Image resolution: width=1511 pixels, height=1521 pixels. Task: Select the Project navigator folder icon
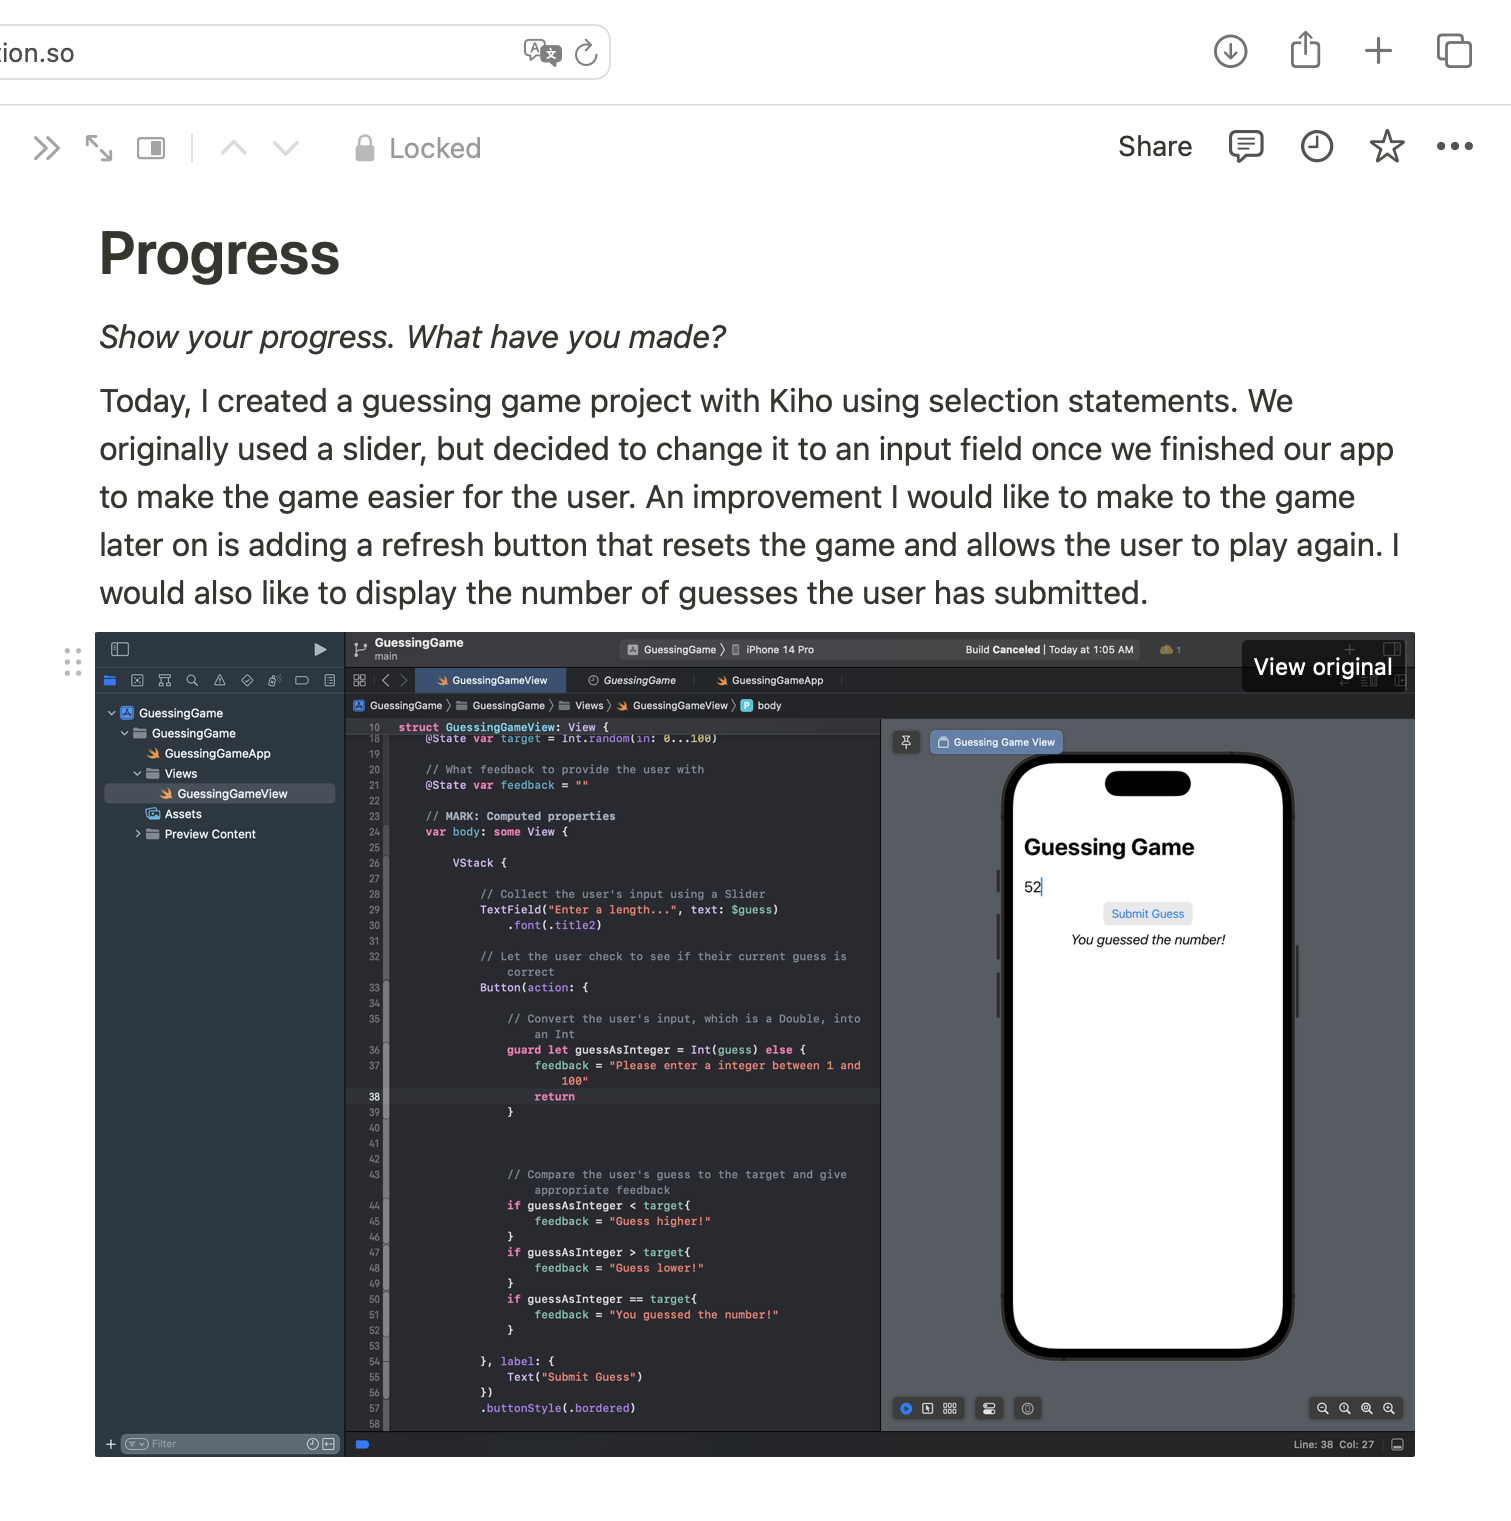pos(109,680)
